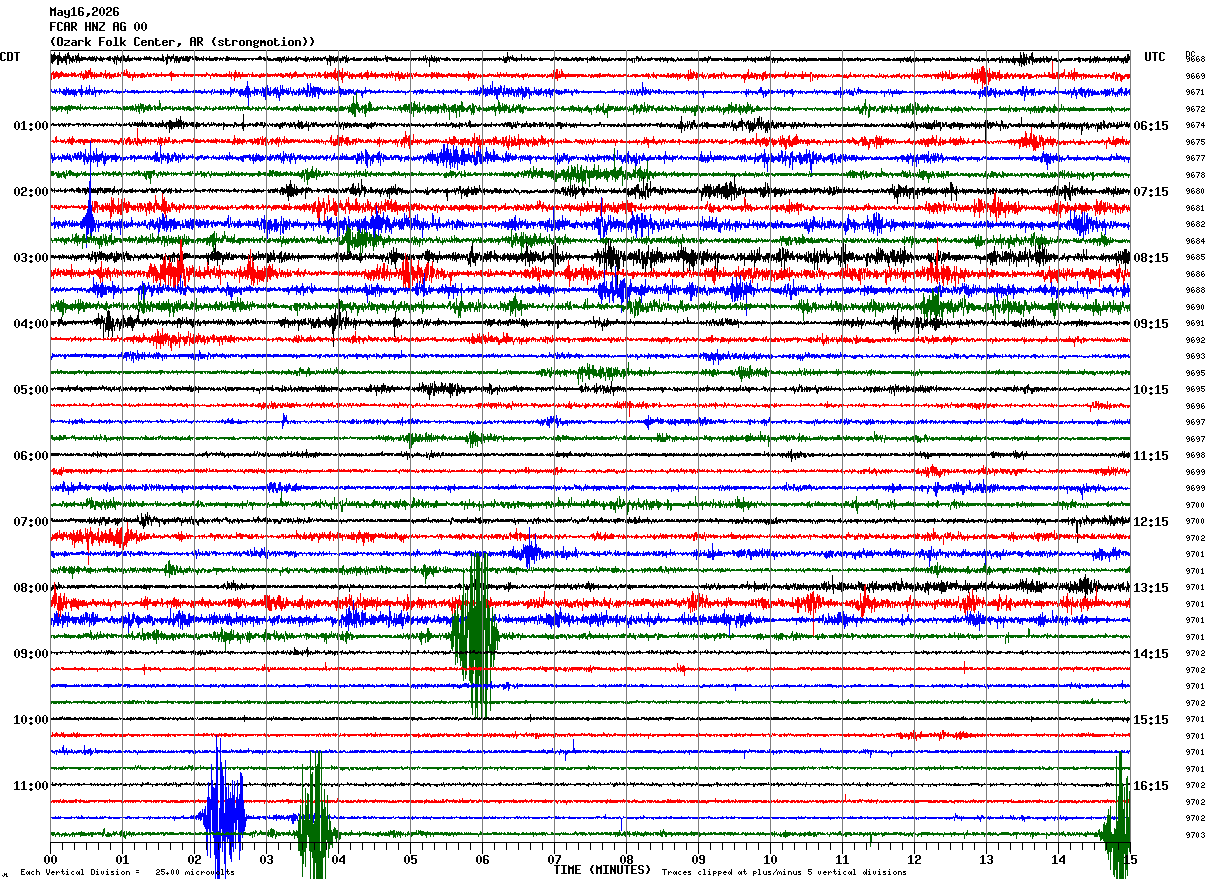Click the CDT header label
Viewport: 1210px width, 886px height.
[x=10, y=57]
